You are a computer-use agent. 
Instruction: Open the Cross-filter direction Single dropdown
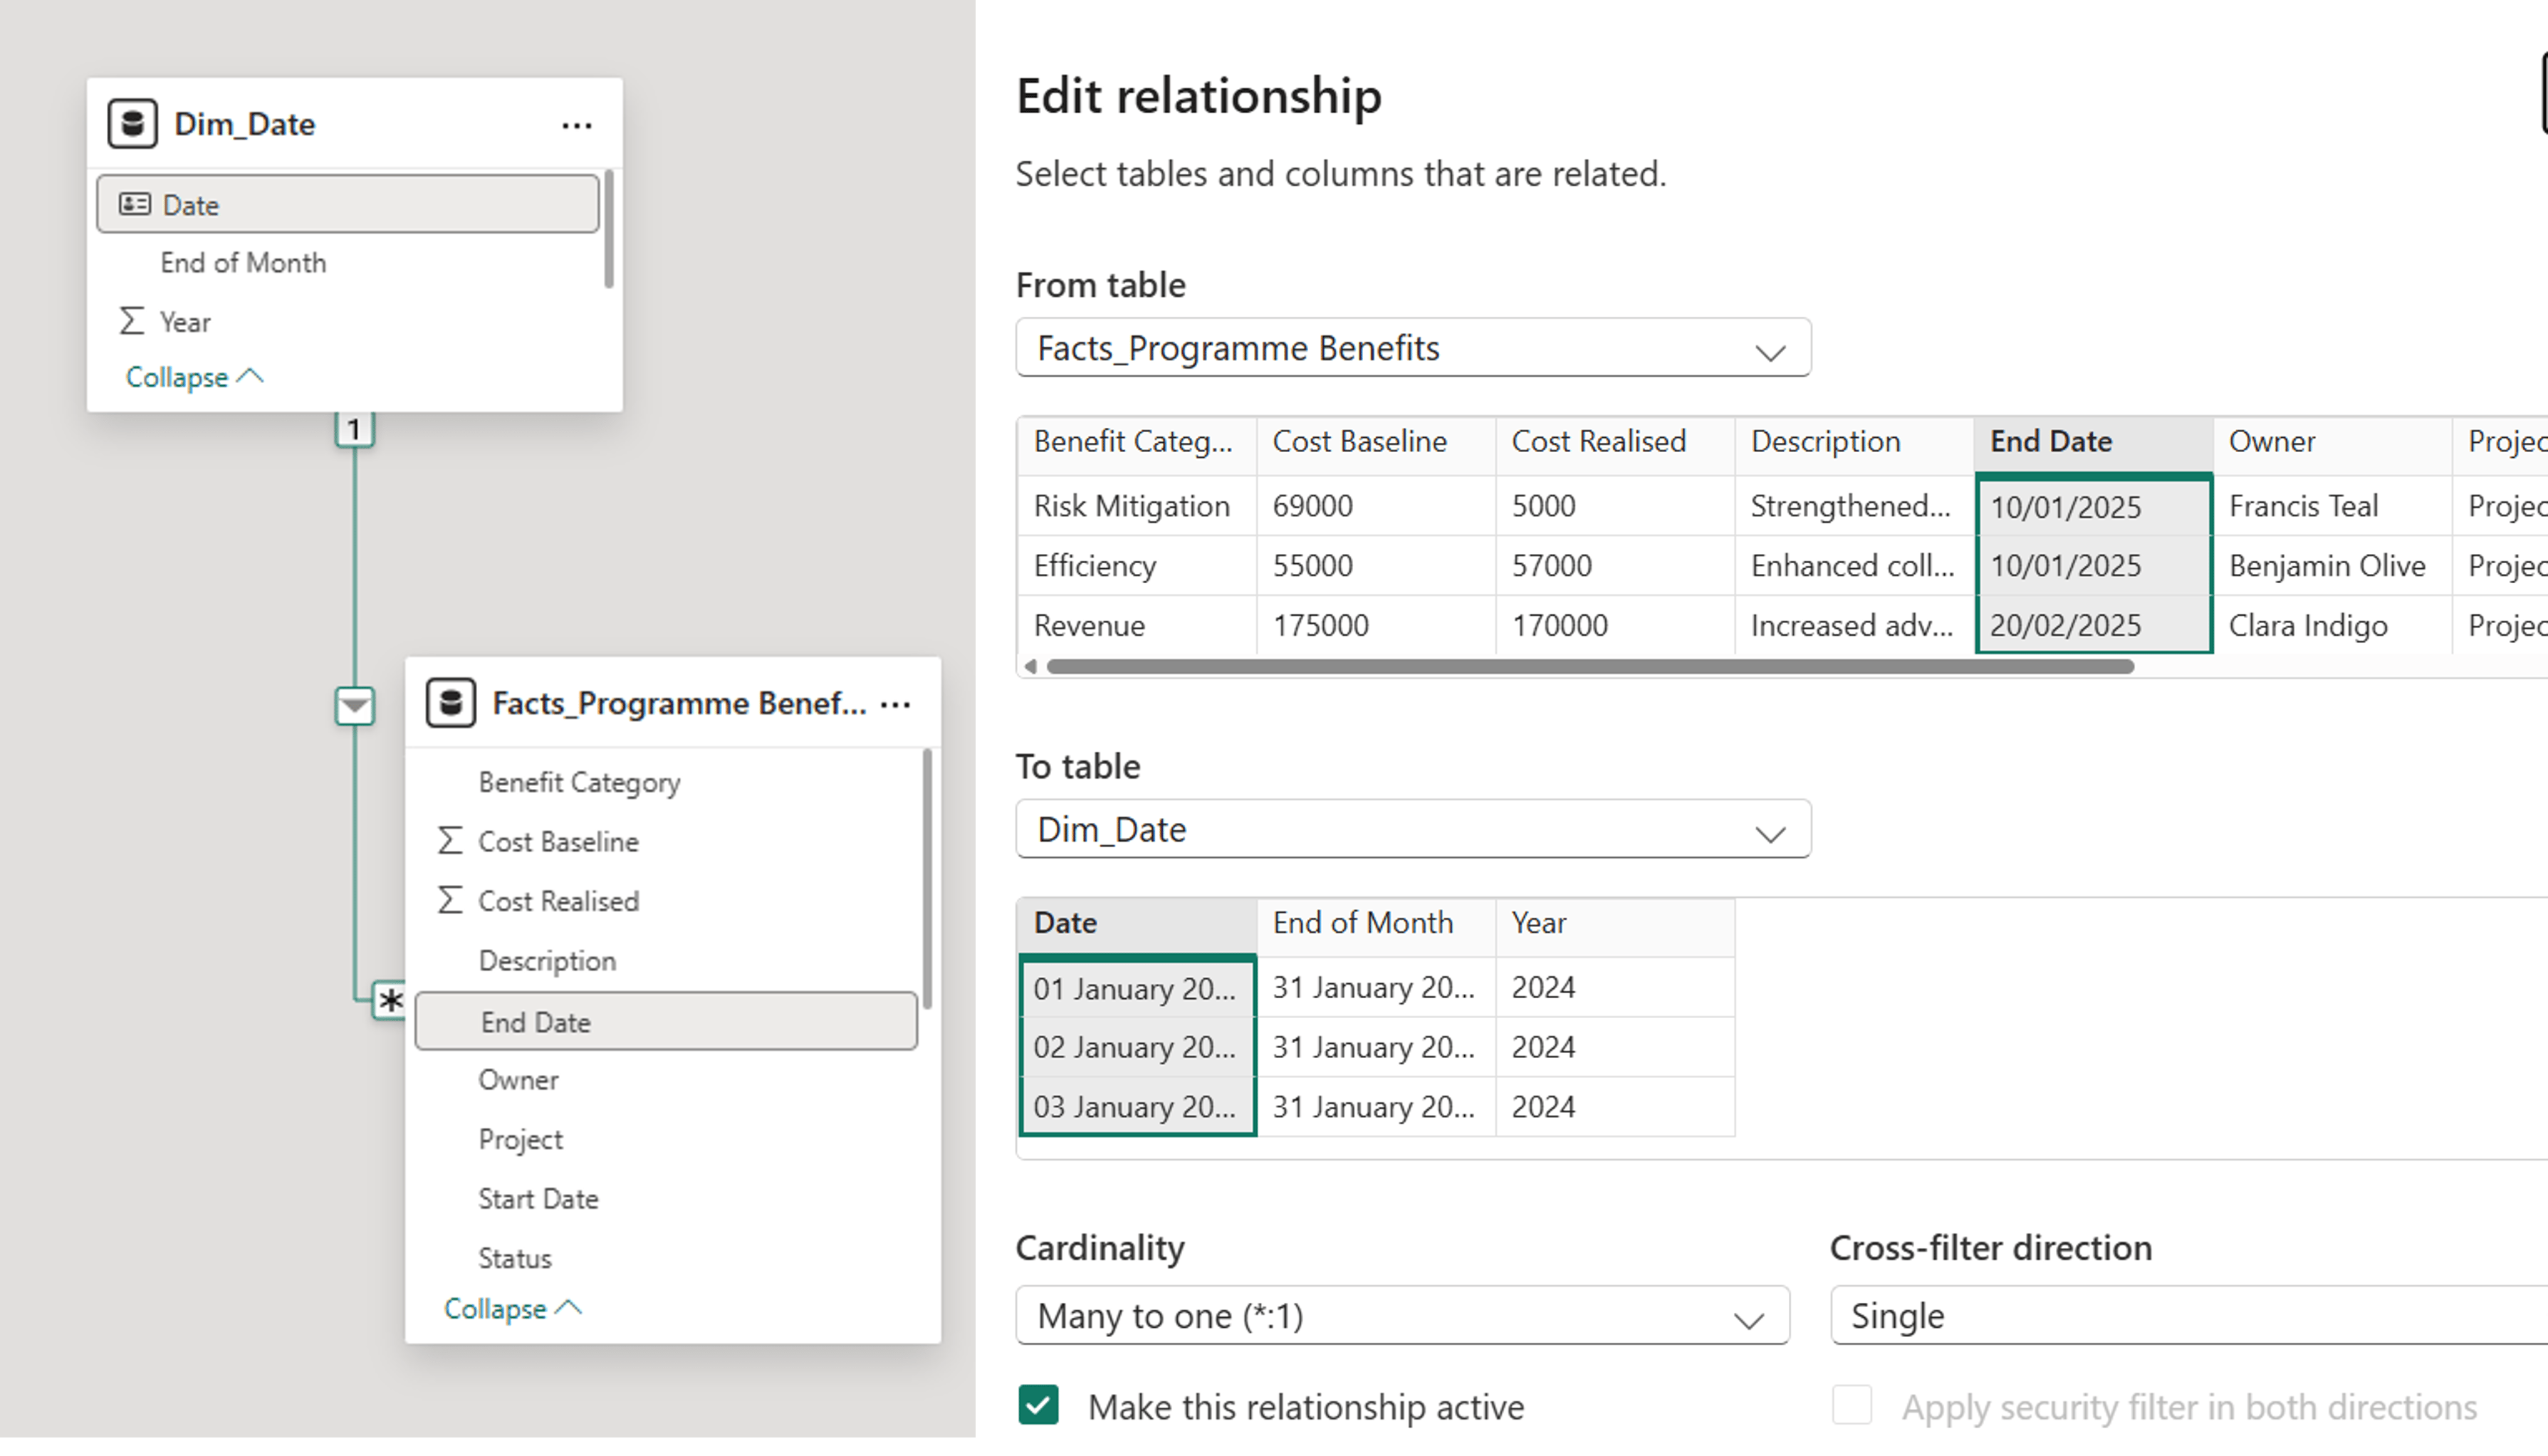(2189, 1316)
